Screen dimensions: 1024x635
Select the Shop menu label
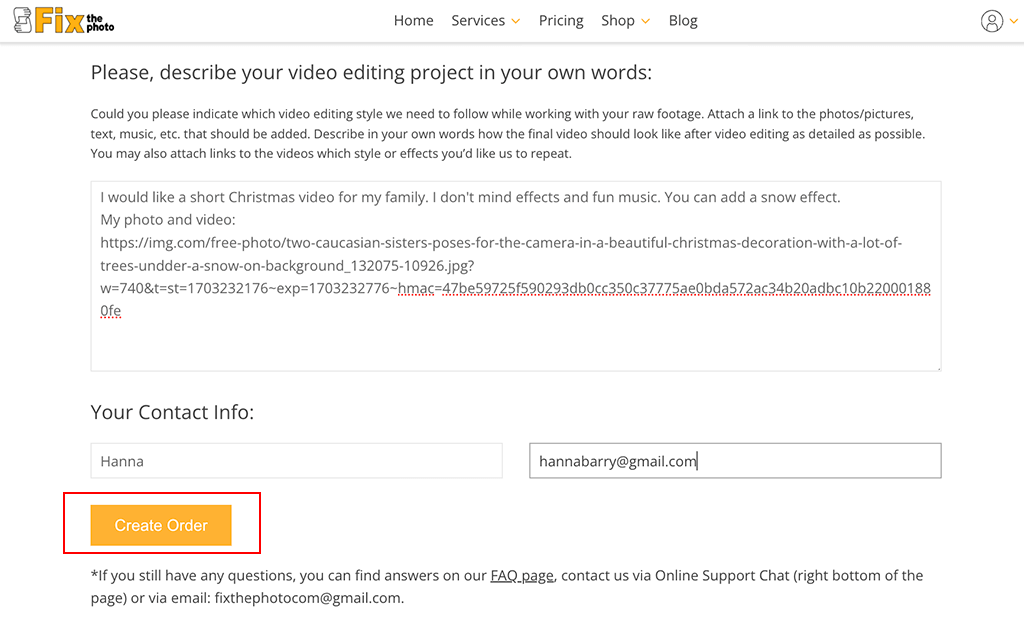pyautogui.click(x=618, y=21)
